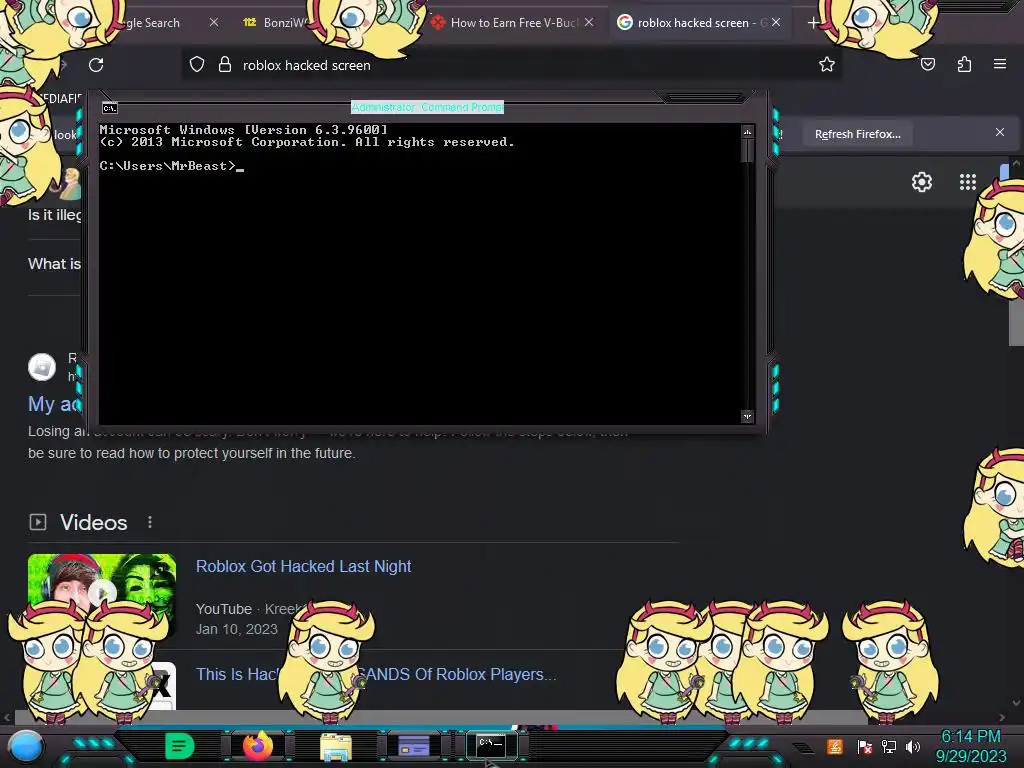Click the Videos section heading
1024x768 pixels.
[x=93, y=522]
